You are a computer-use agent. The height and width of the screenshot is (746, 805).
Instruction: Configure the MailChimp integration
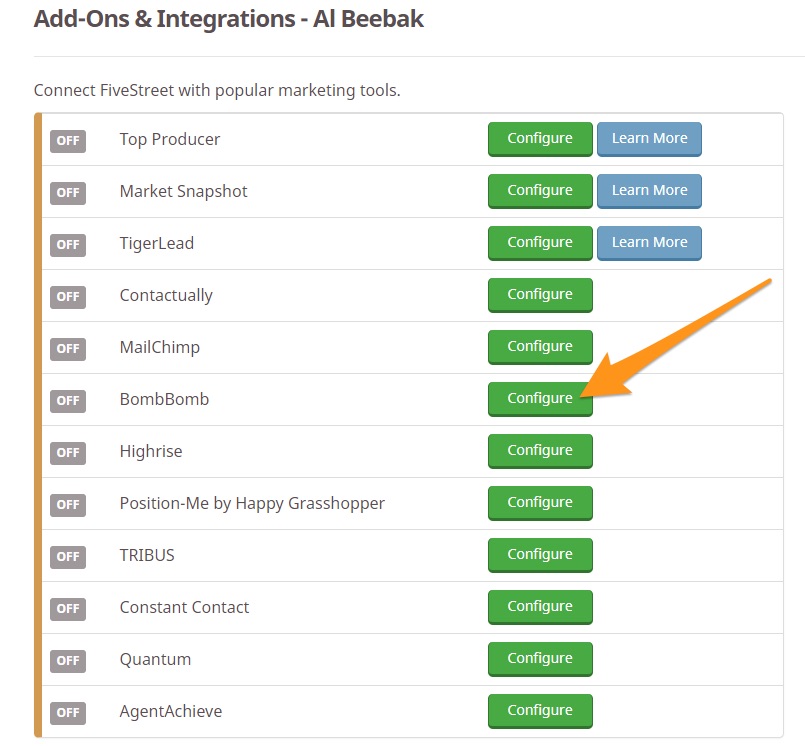(x=540, y=347)
